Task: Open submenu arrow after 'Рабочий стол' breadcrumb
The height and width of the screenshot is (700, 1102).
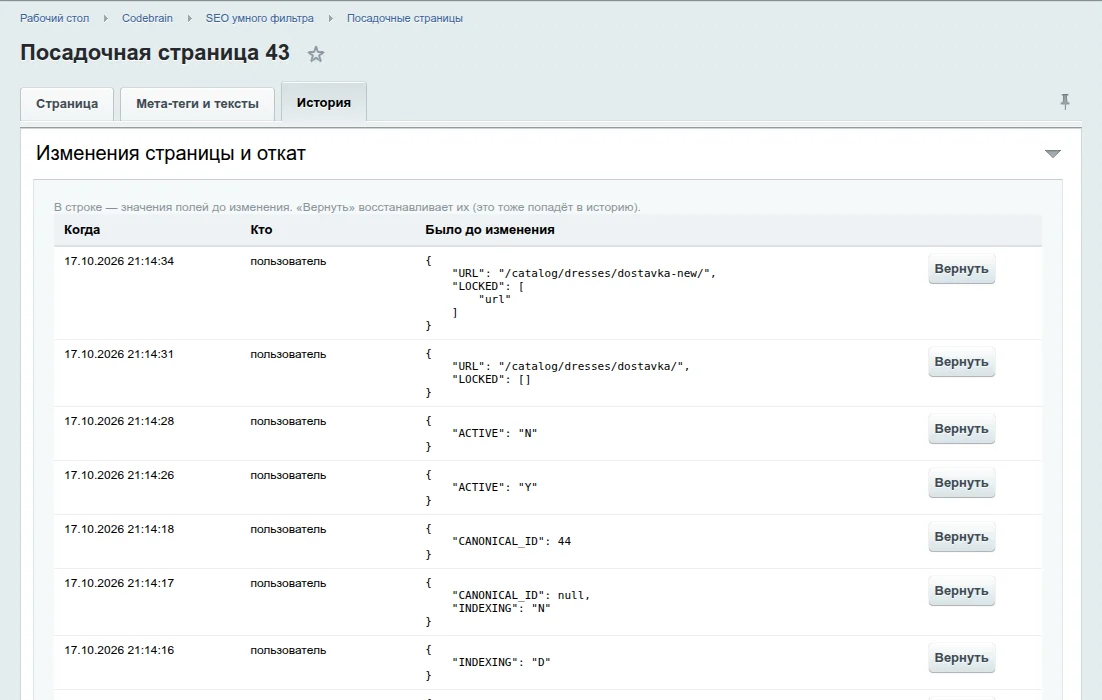Action: (105, 18)
